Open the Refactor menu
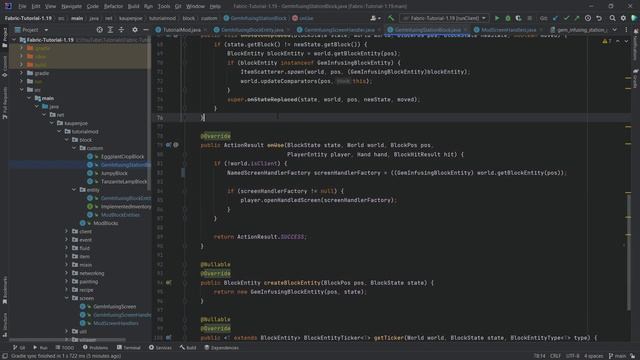Viewport: 640px width, 360px height. (113, 6)
